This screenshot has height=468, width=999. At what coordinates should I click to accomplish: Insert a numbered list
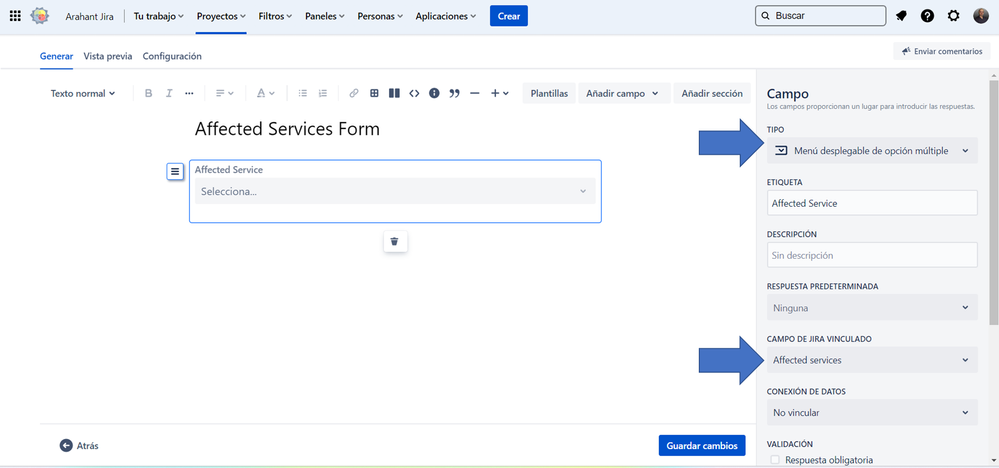tap(323, 93)
